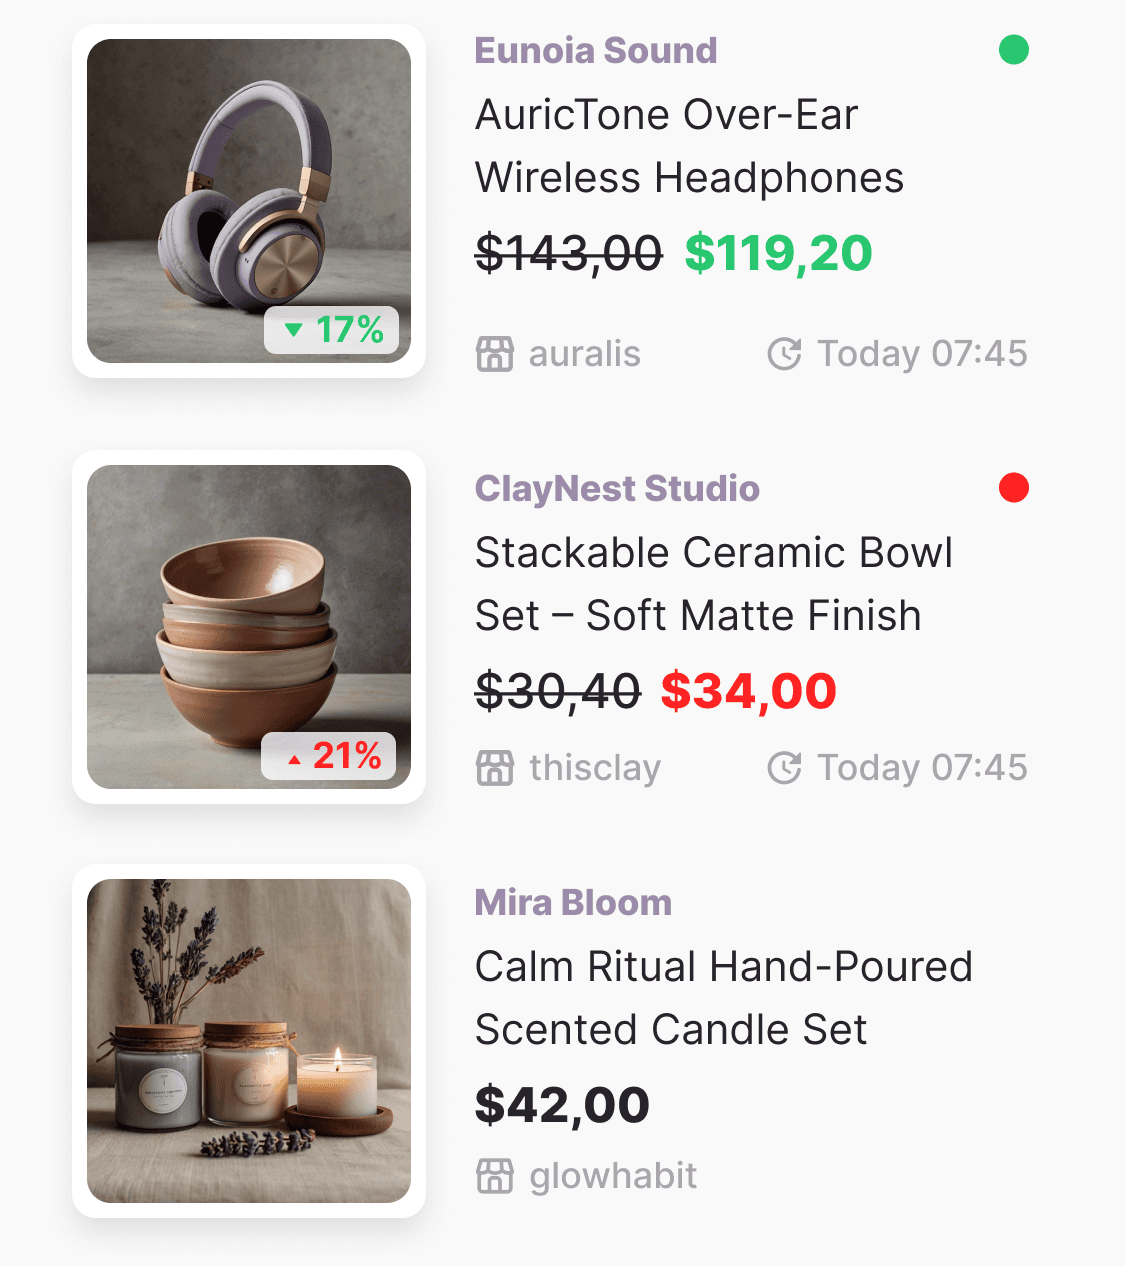Click the $119,20 discounted price
This screenshot has height=1266, width=1125.
(x=778, y=253)
